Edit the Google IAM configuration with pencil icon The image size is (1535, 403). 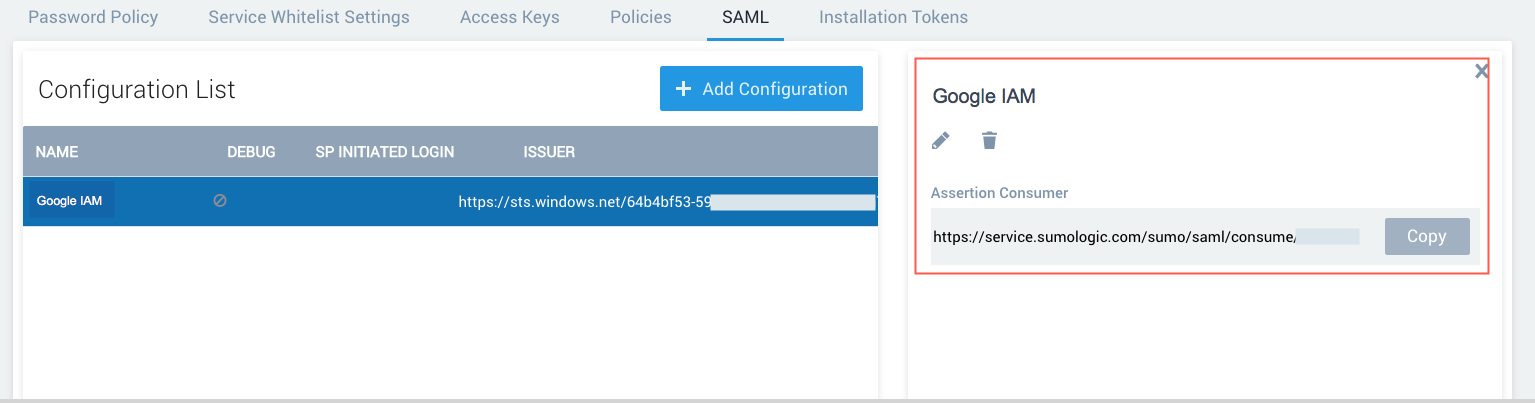[940, 141]
